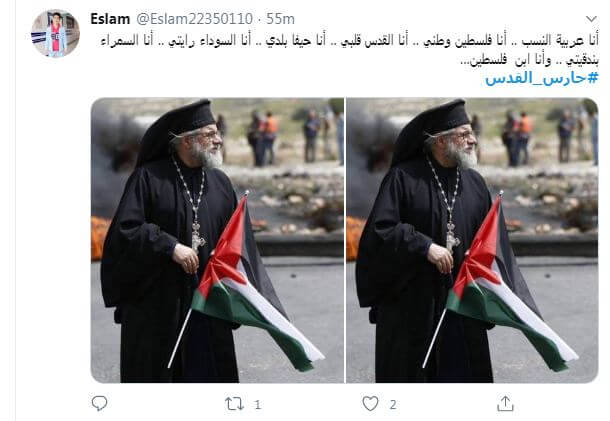Expand the tweet options caret

pos(591,19)
